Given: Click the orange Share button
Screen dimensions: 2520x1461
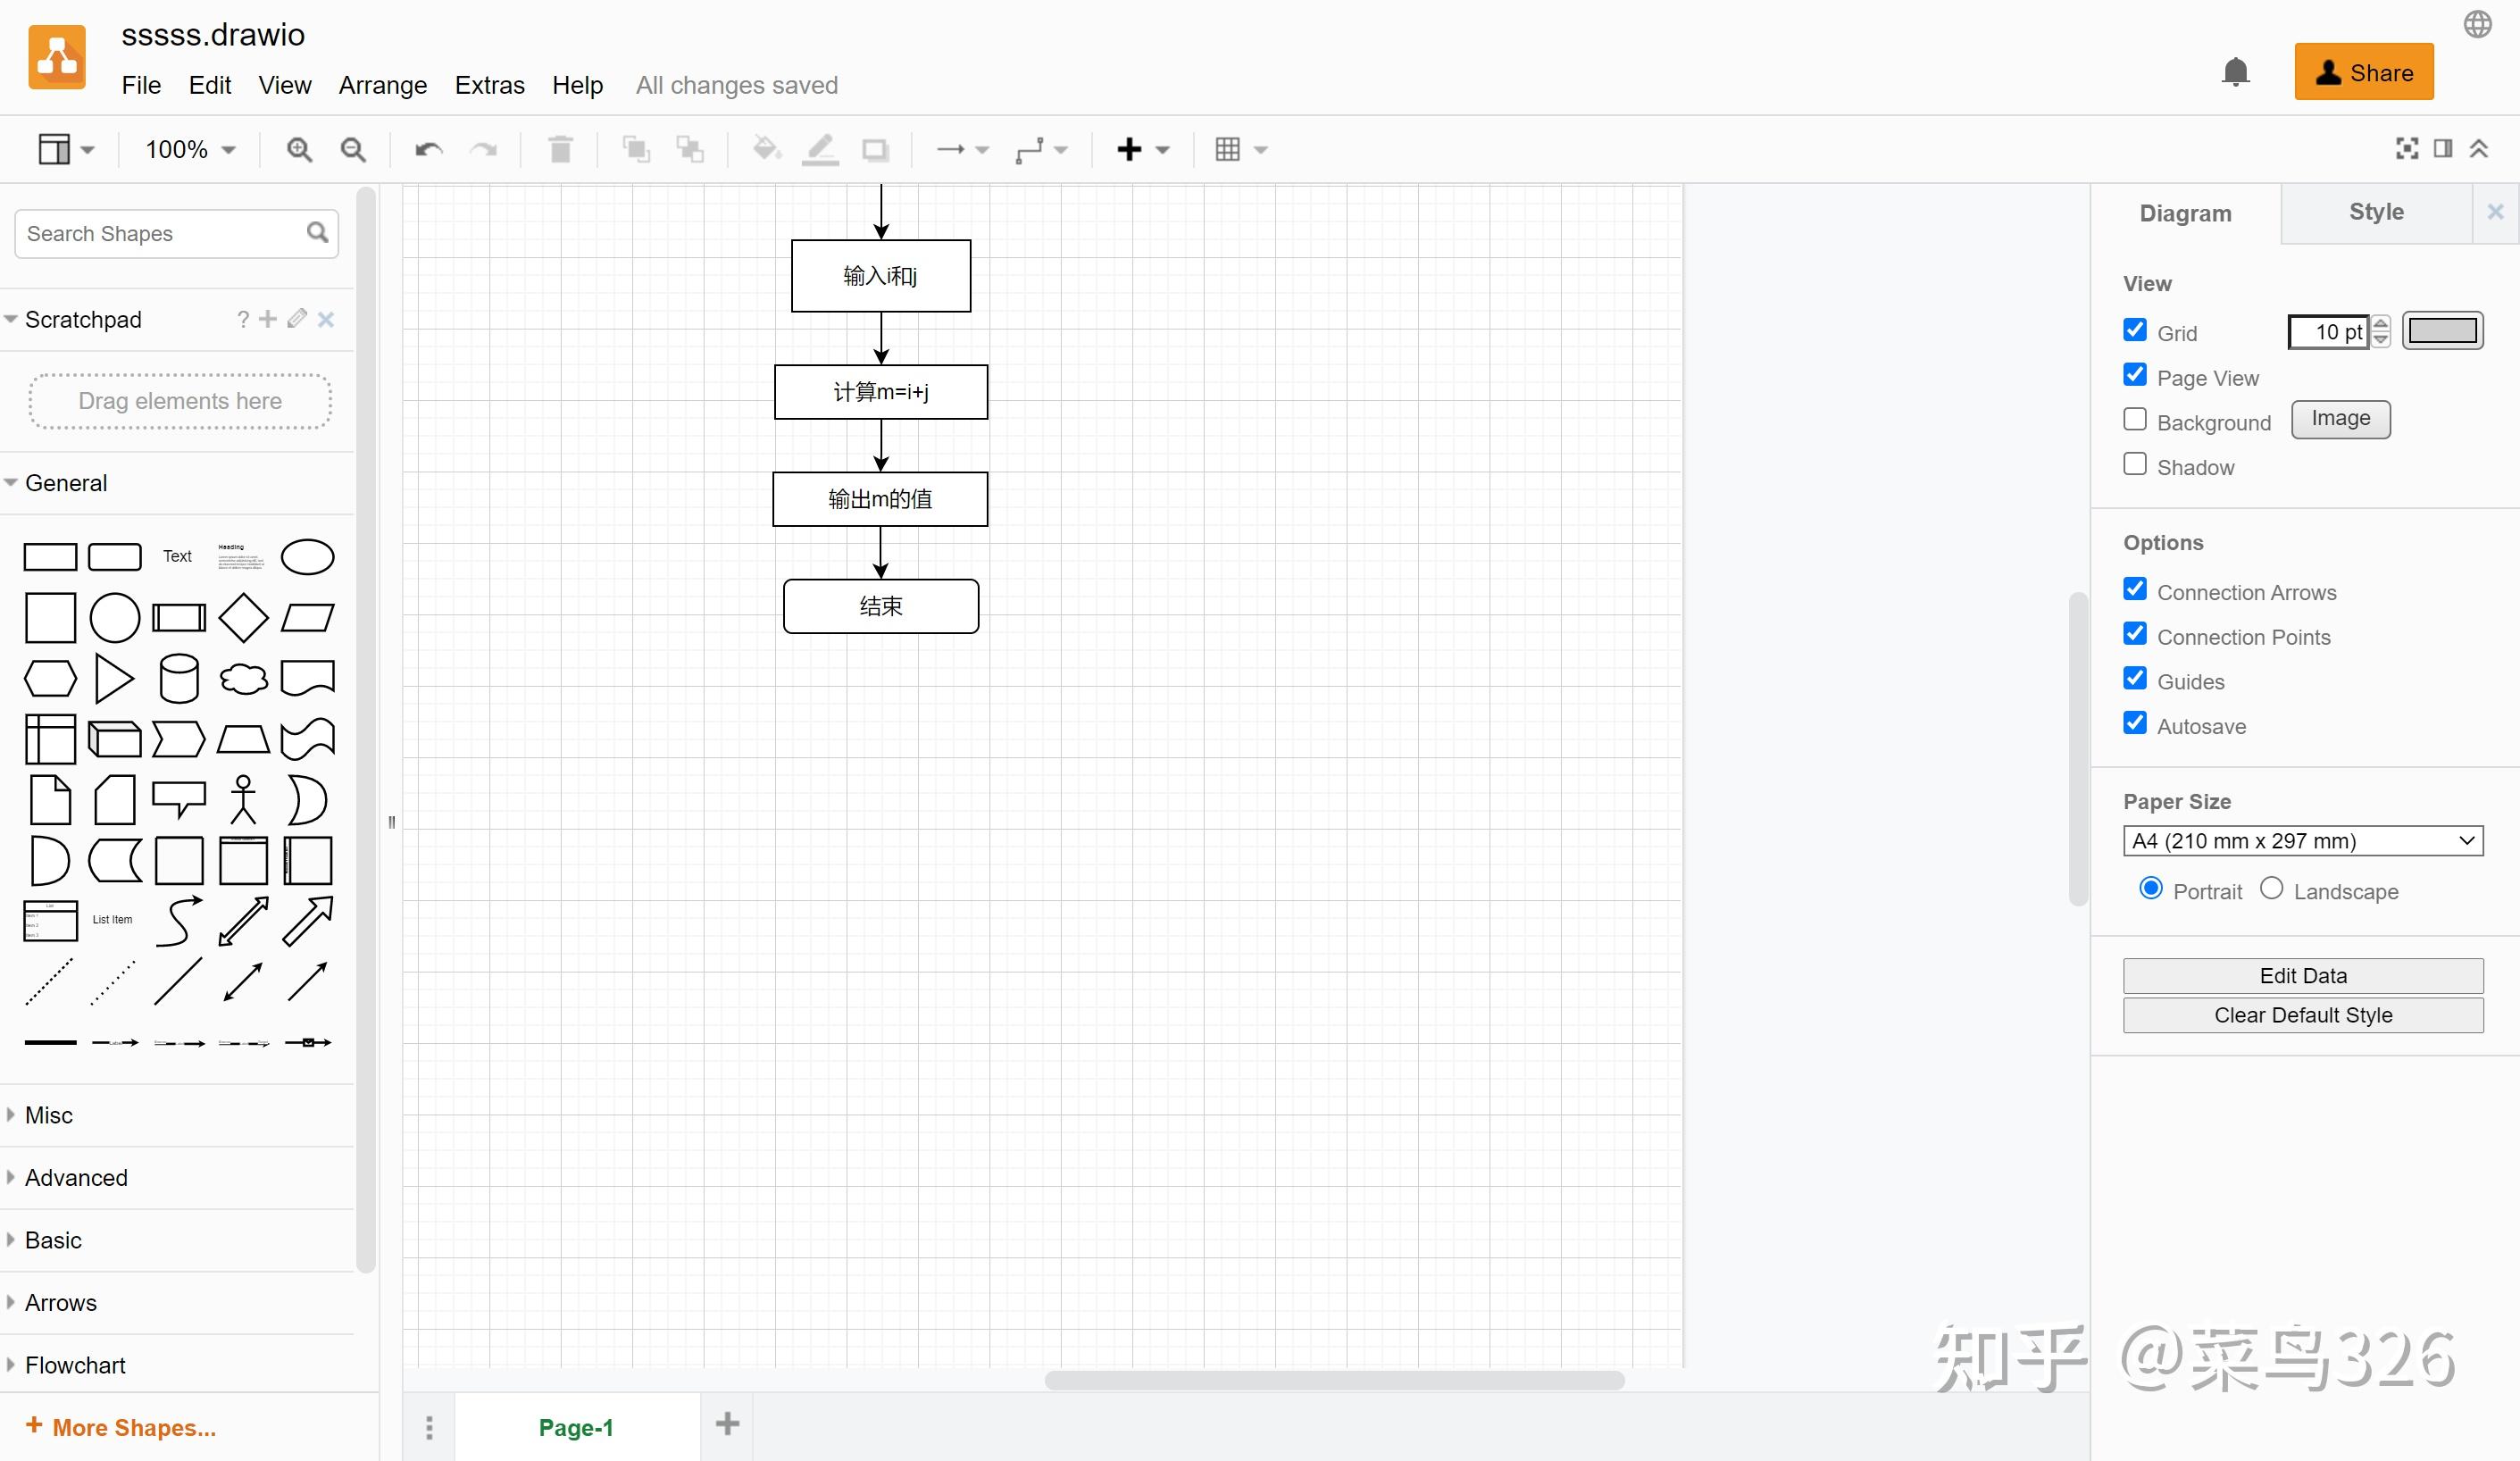Looking at the screenshot, I should 2363,72.
